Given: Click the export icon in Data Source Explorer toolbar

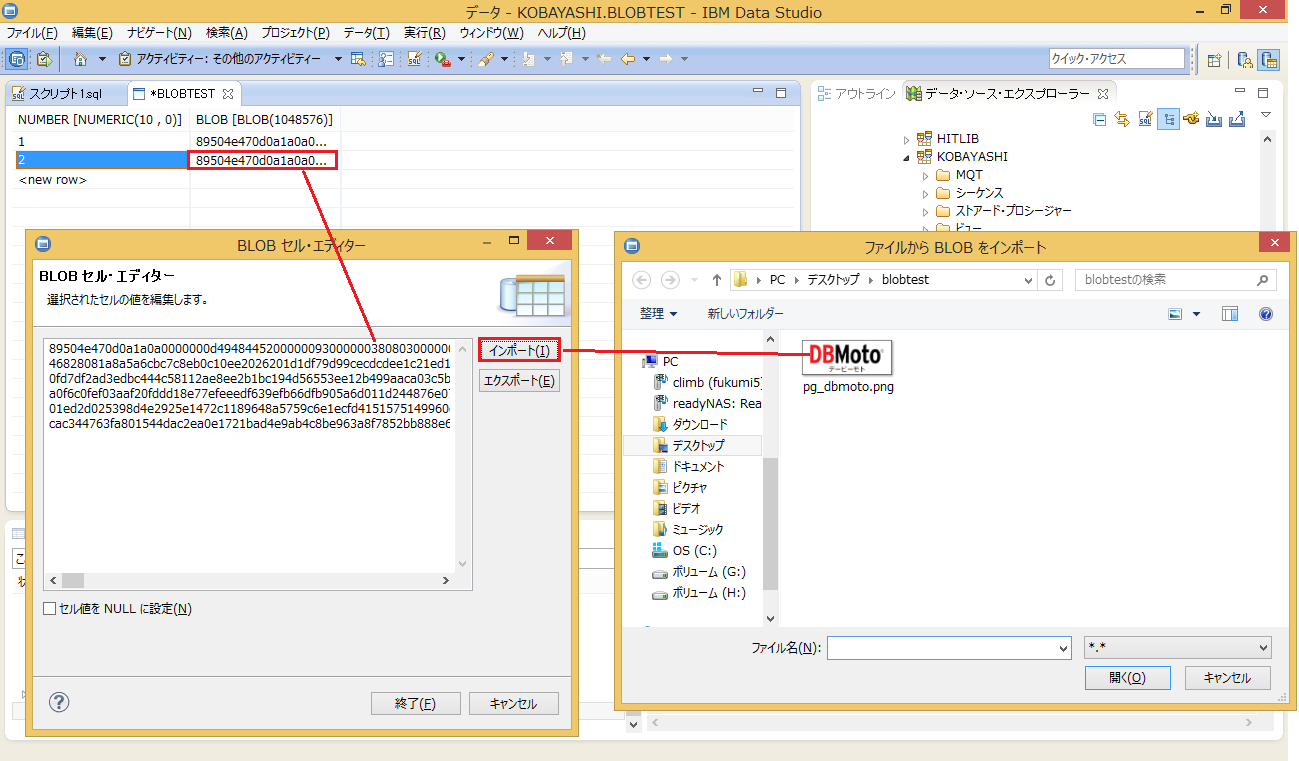Looking at the screenshot, I should click(x=1237, y=119).
